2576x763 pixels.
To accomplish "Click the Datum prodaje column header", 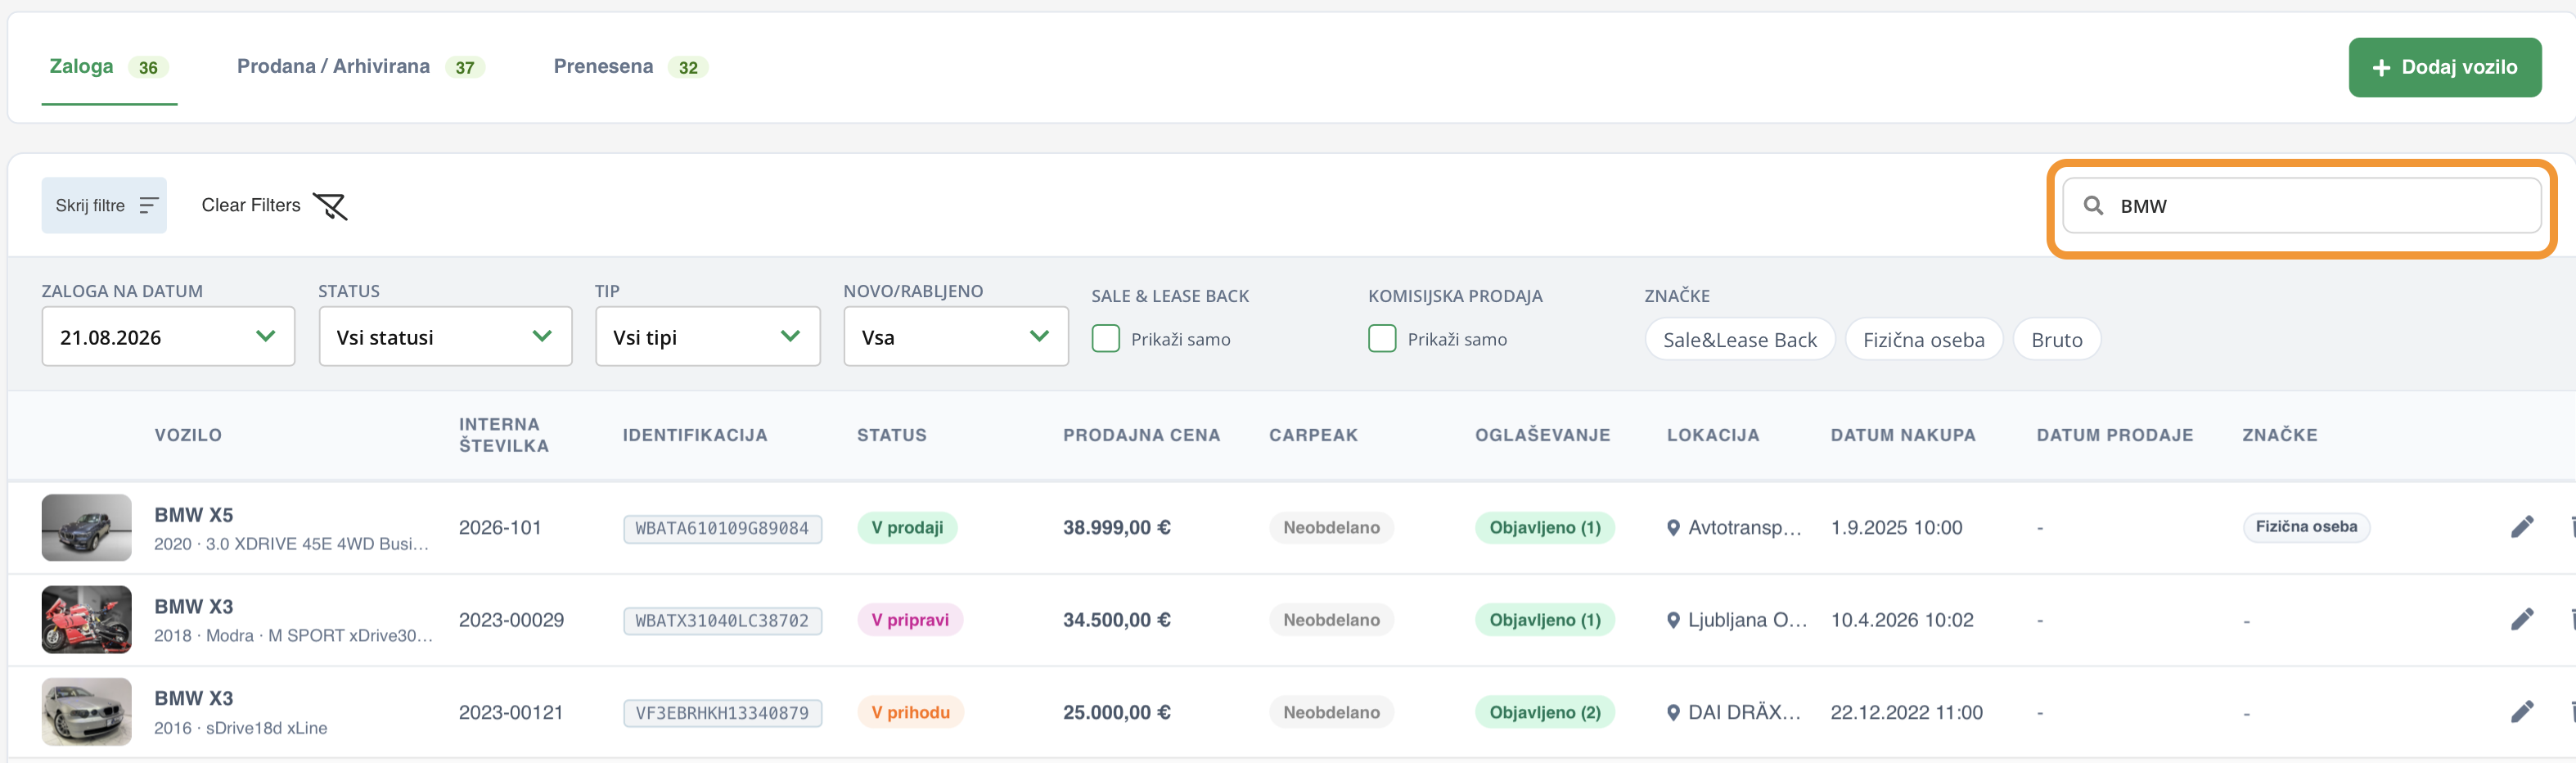I will pos(2114,435).
